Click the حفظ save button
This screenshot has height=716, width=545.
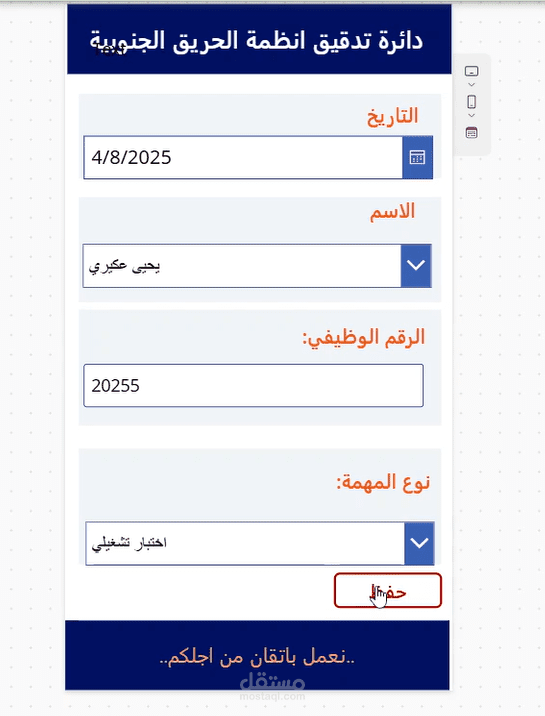(388, 590)
